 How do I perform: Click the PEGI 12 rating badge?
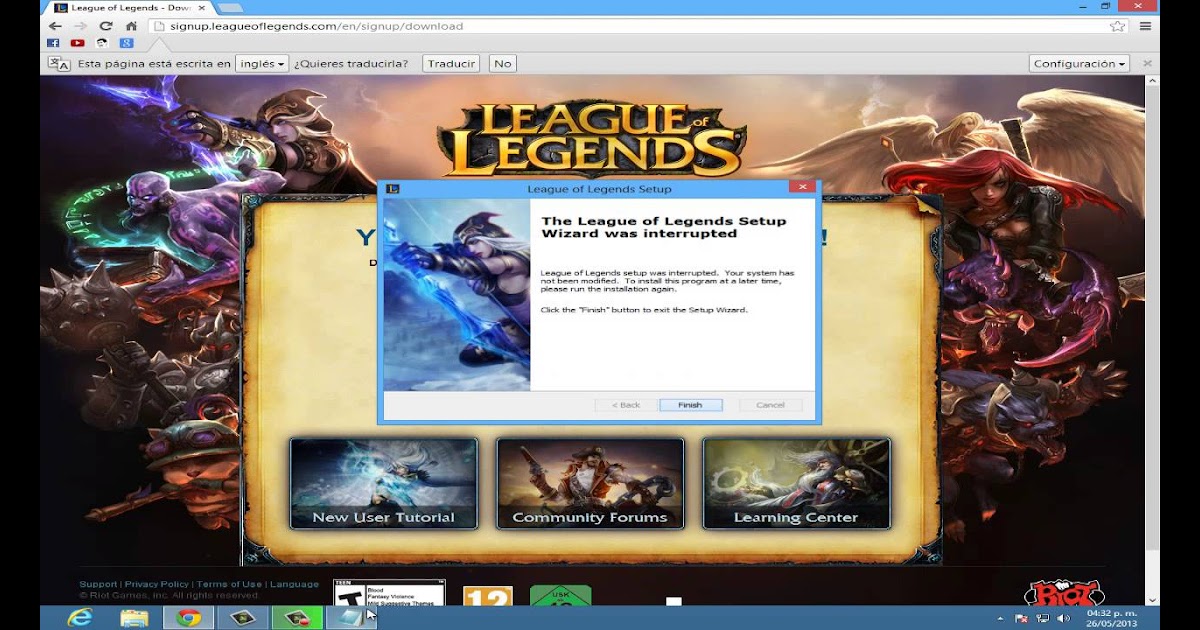pos(488,595)
